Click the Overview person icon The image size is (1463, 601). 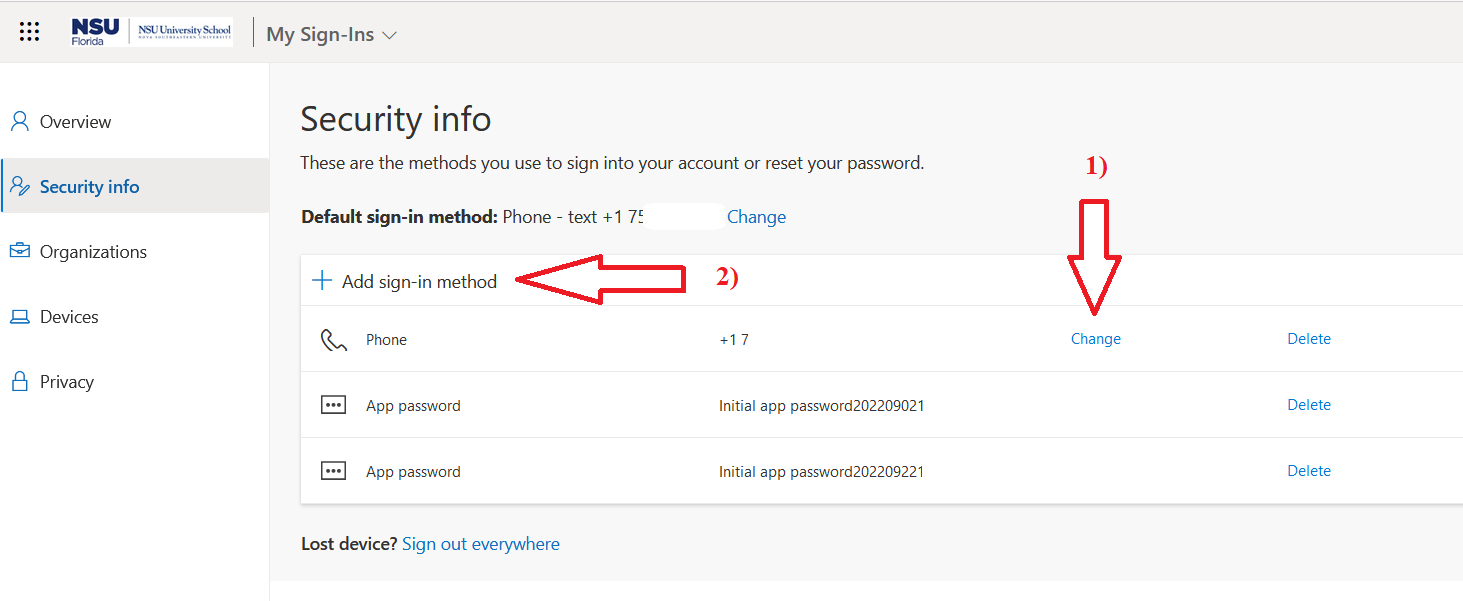pyautogui.click(x=19, y=121)
